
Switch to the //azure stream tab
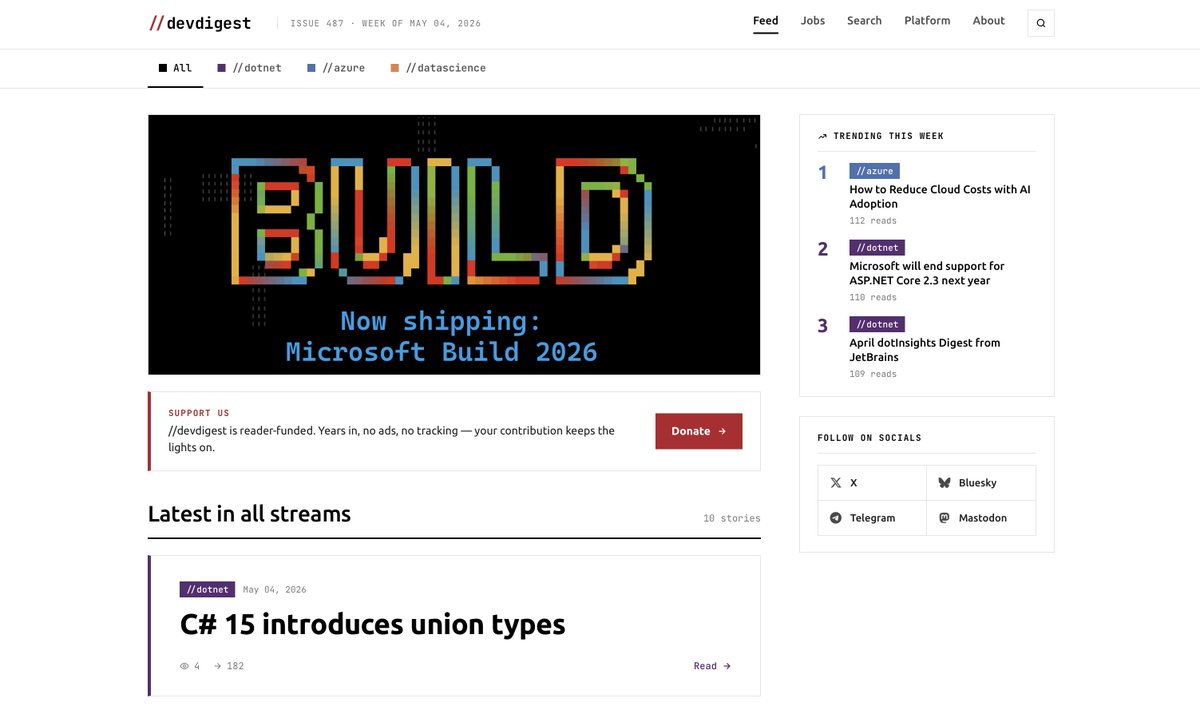[x=336, y=68]
